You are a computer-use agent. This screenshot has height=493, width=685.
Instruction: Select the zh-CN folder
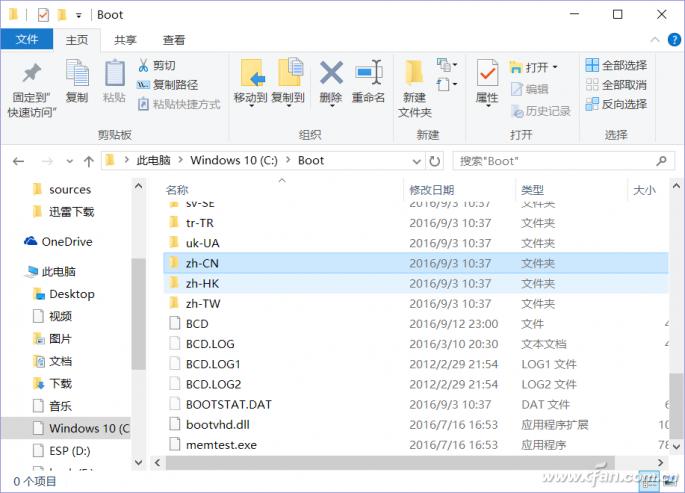click(x=416, y=263)
